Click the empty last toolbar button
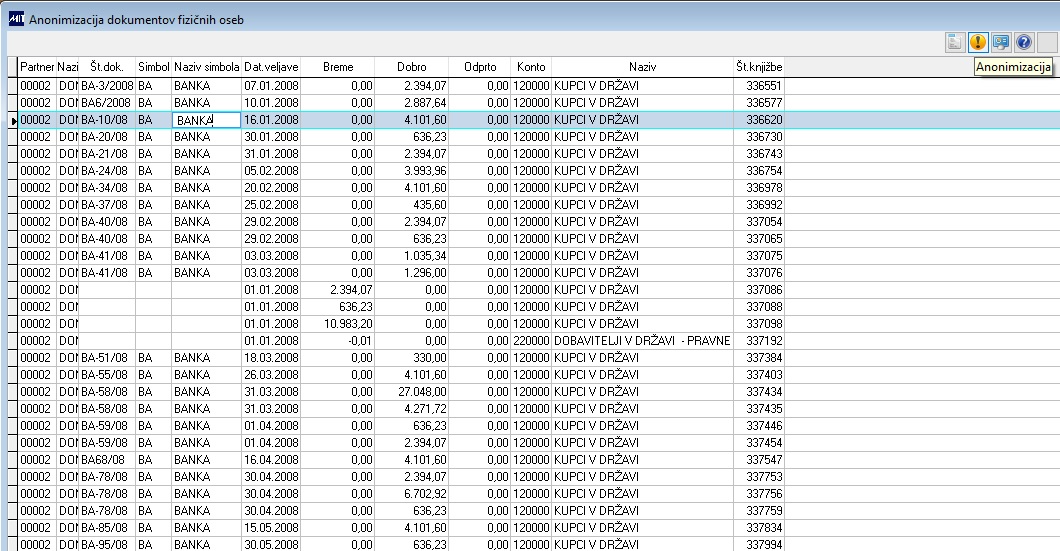Image resolution: width=1060 pixels, height=551 pixels. (1046, 43)
